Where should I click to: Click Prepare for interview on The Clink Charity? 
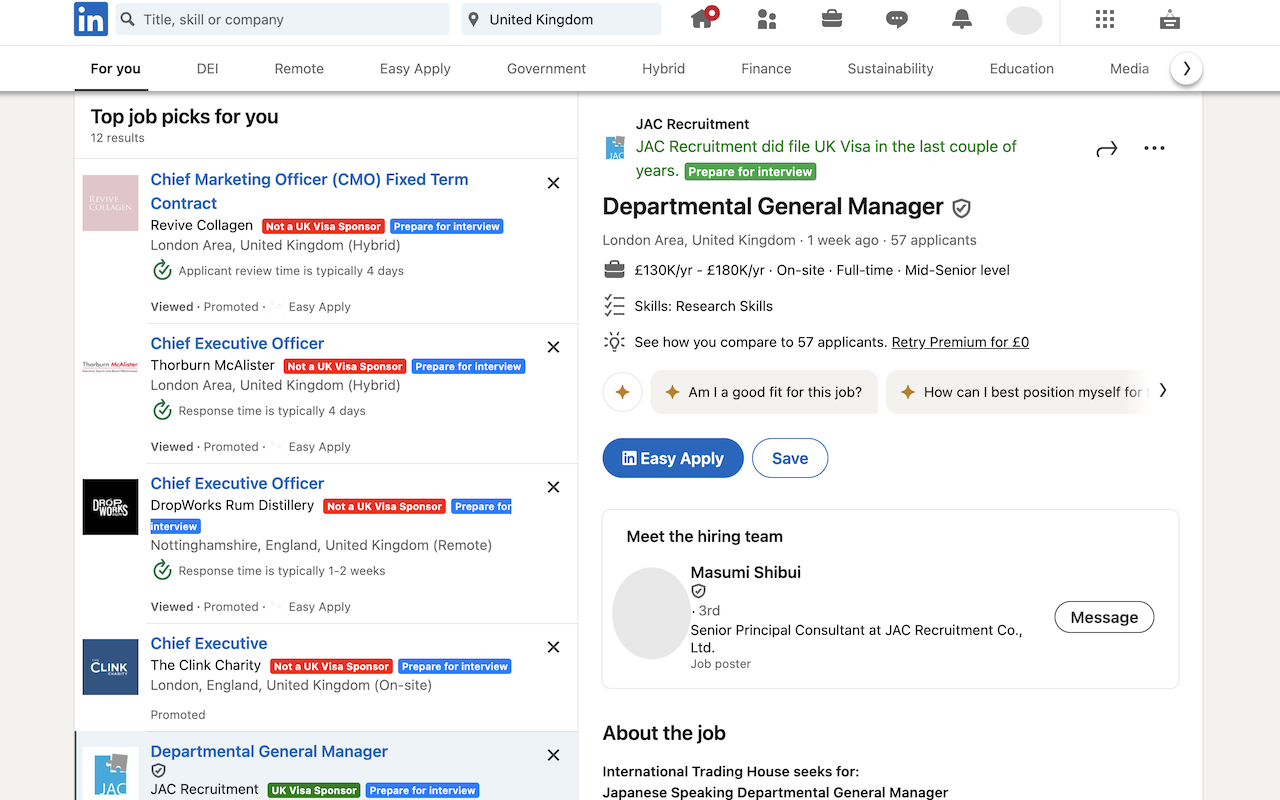pyautogui.click(x=455, y=666)
